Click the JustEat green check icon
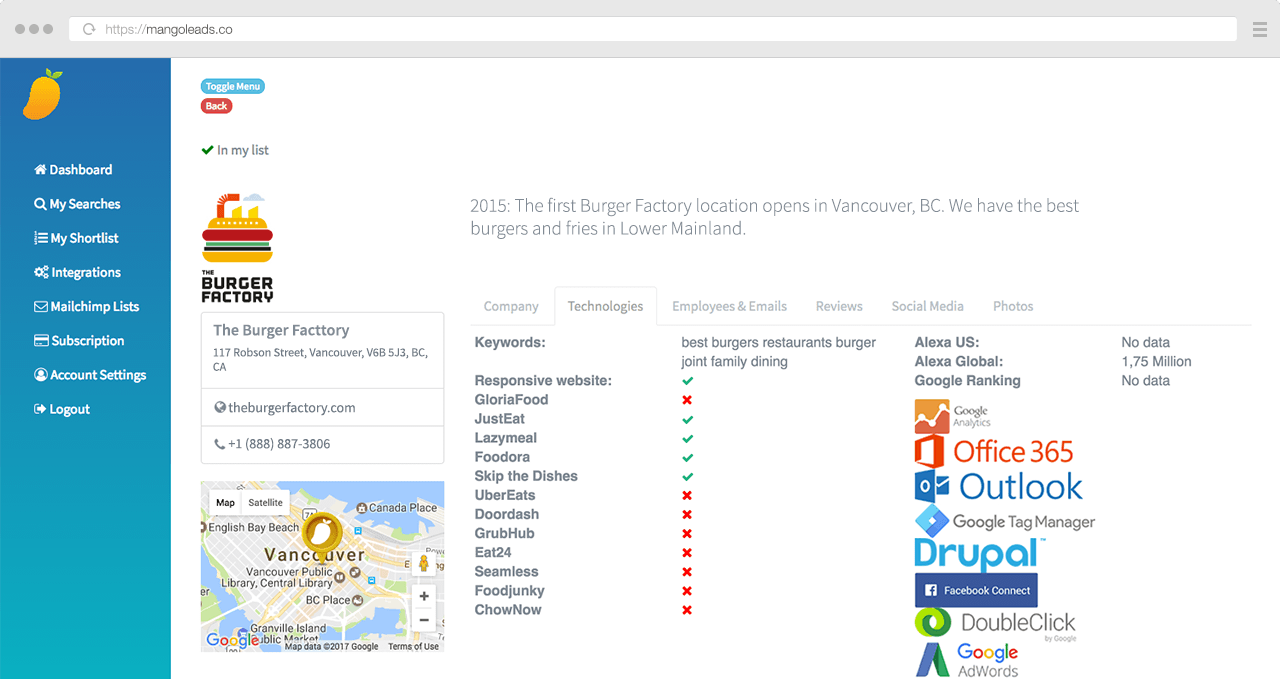 tap(687, 419)
